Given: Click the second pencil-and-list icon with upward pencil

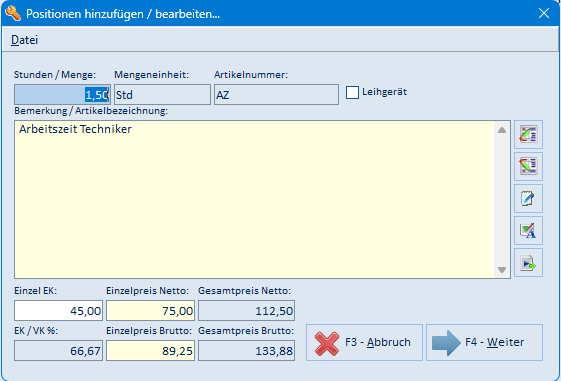Looking at the screenshot, I should point(528,166).
